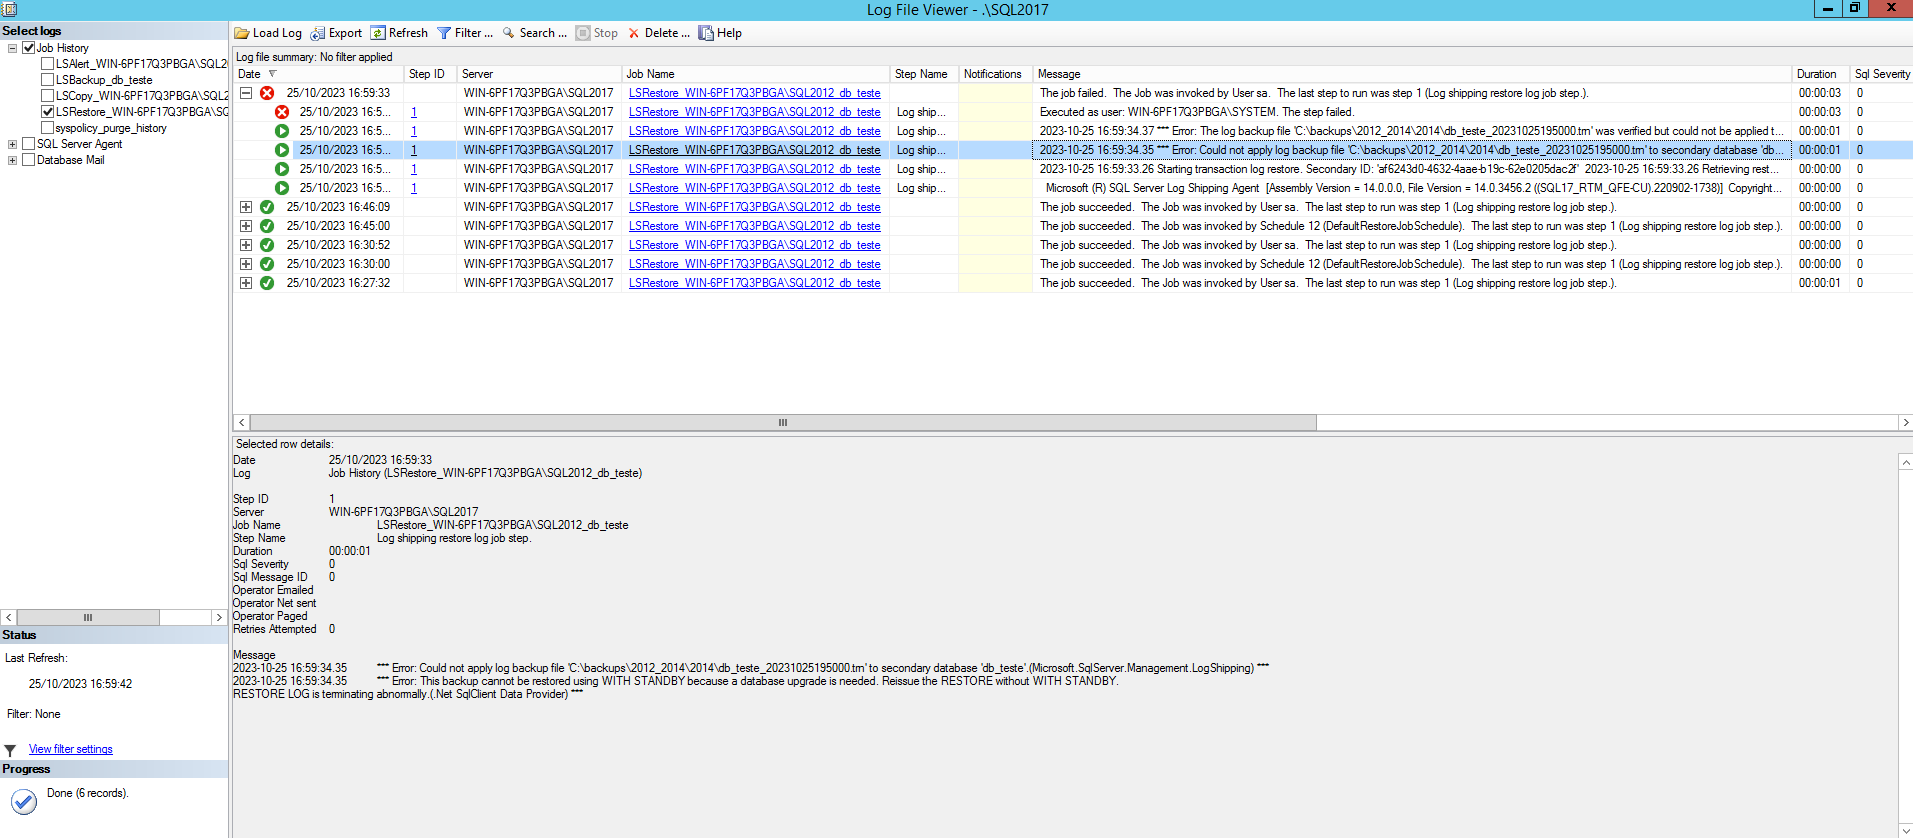Viewport: 1913px width, 838px height.
Task: Click the log grid horizontal scrollbar thumb
Action: tap(783, 422)
